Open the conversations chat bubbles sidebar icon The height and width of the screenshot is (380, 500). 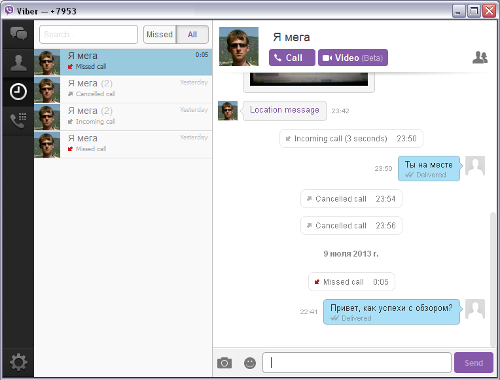click(x=18, y=34)
